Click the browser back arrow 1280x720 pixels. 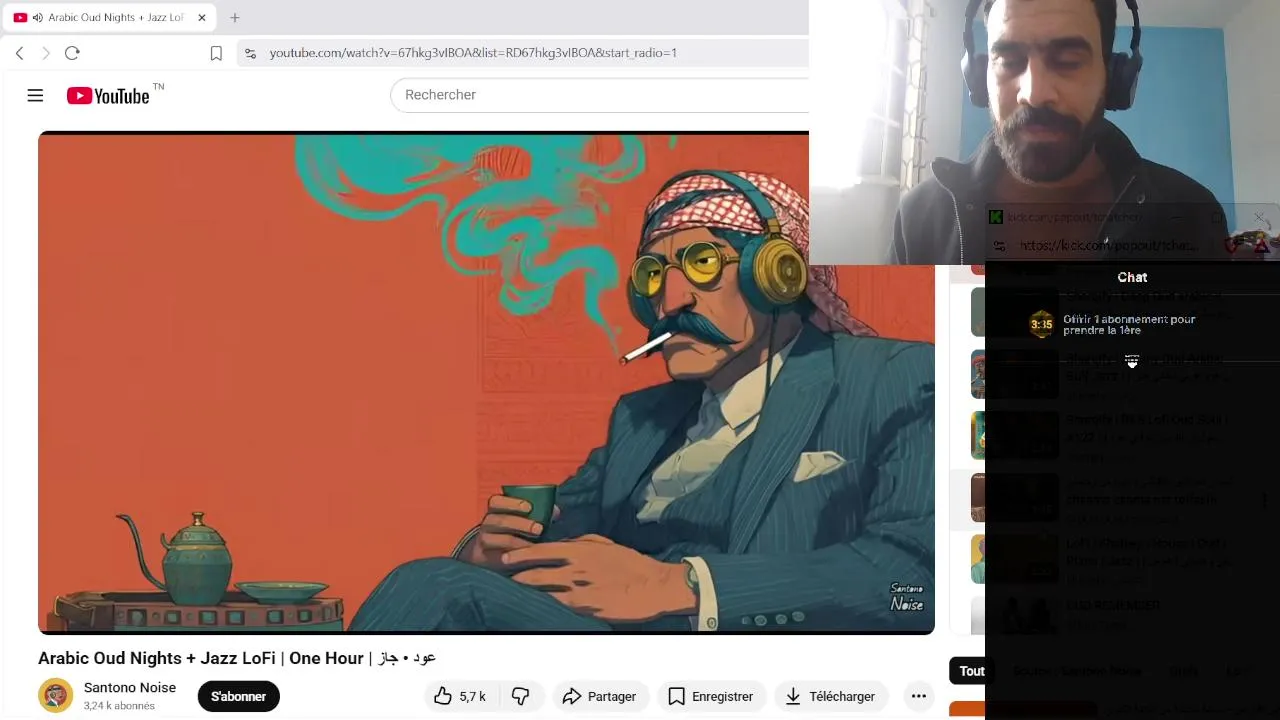(x=19, y=53)
